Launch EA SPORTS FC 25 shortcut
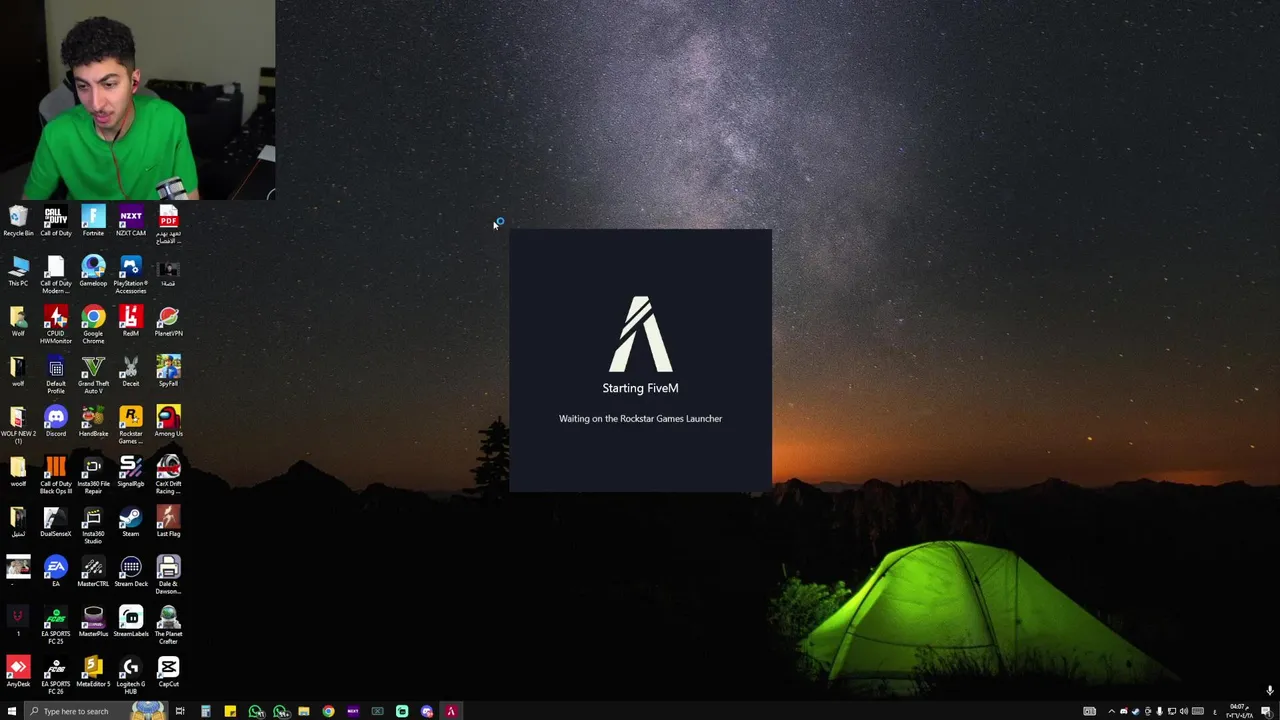Viewport: 1280px width, 720px height. (56, 625)
